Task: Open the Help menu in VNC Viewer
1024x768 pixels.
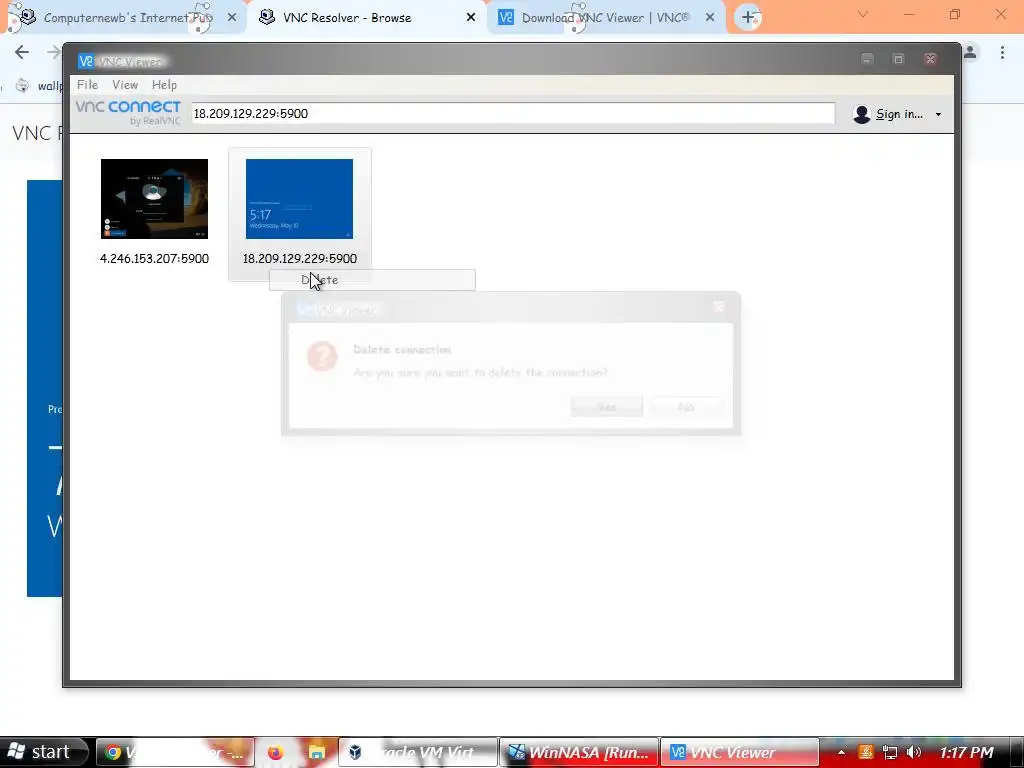Action: [164, 85]
